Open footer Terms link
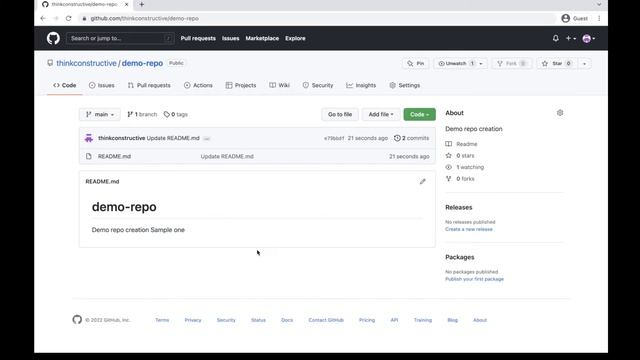 (162, 320)
